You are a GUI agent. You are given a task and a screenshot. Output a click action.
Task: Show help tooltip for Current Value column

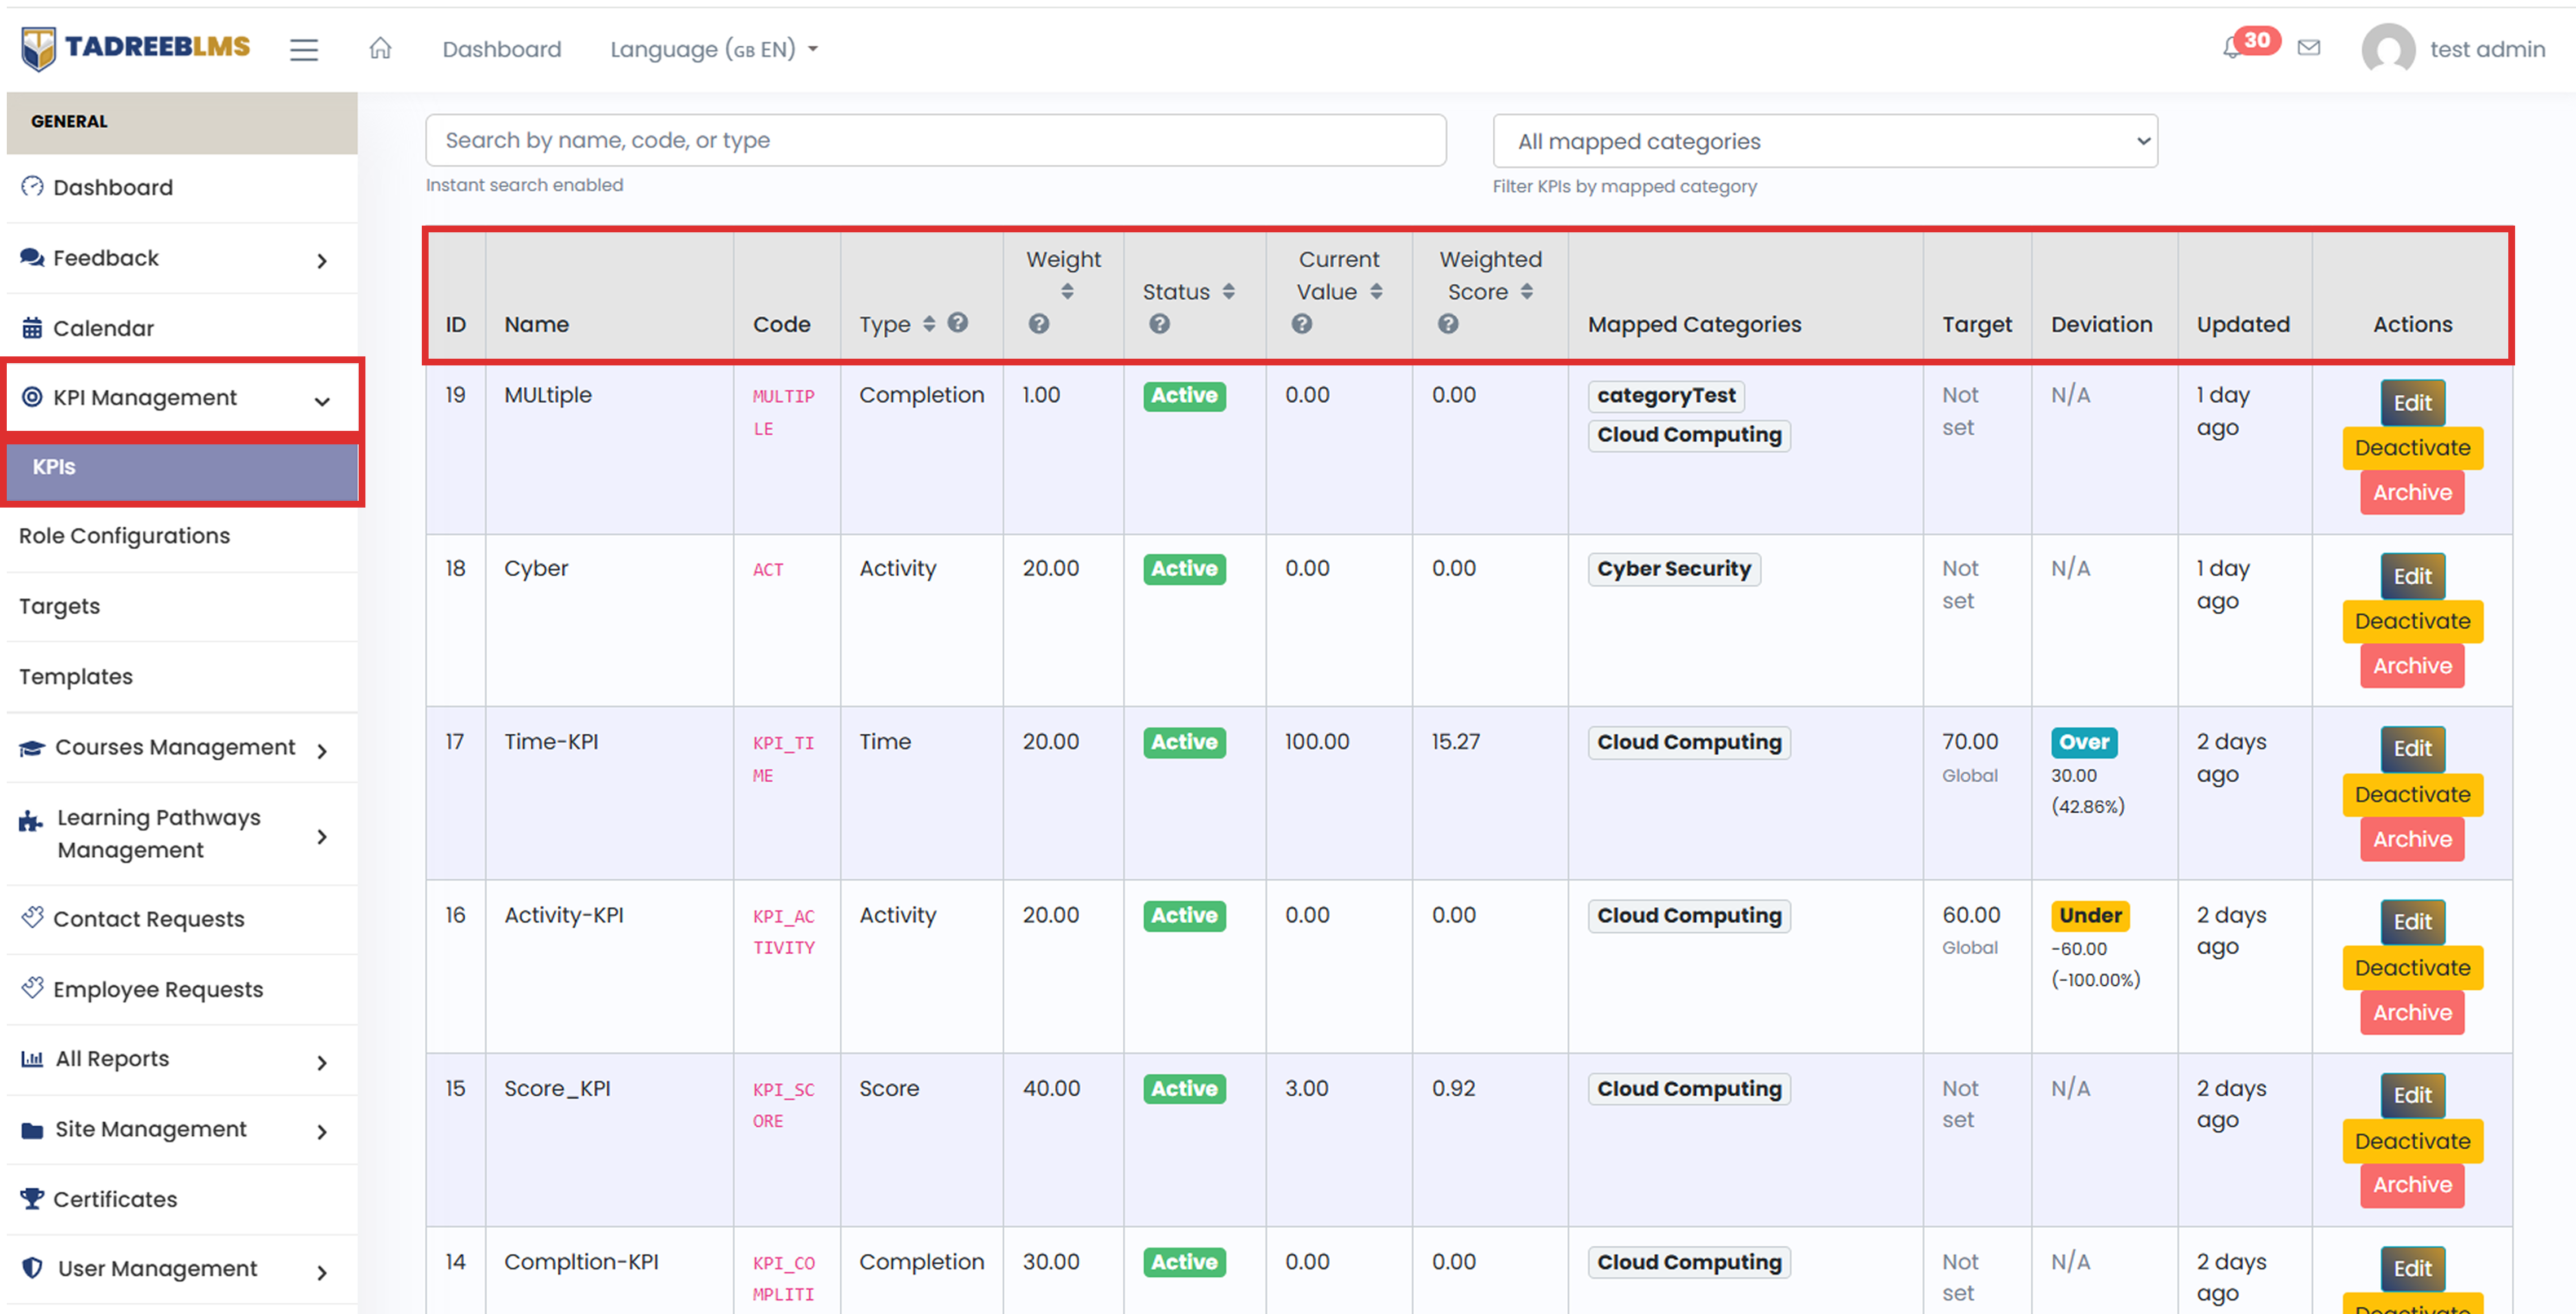coord(1301,324)
